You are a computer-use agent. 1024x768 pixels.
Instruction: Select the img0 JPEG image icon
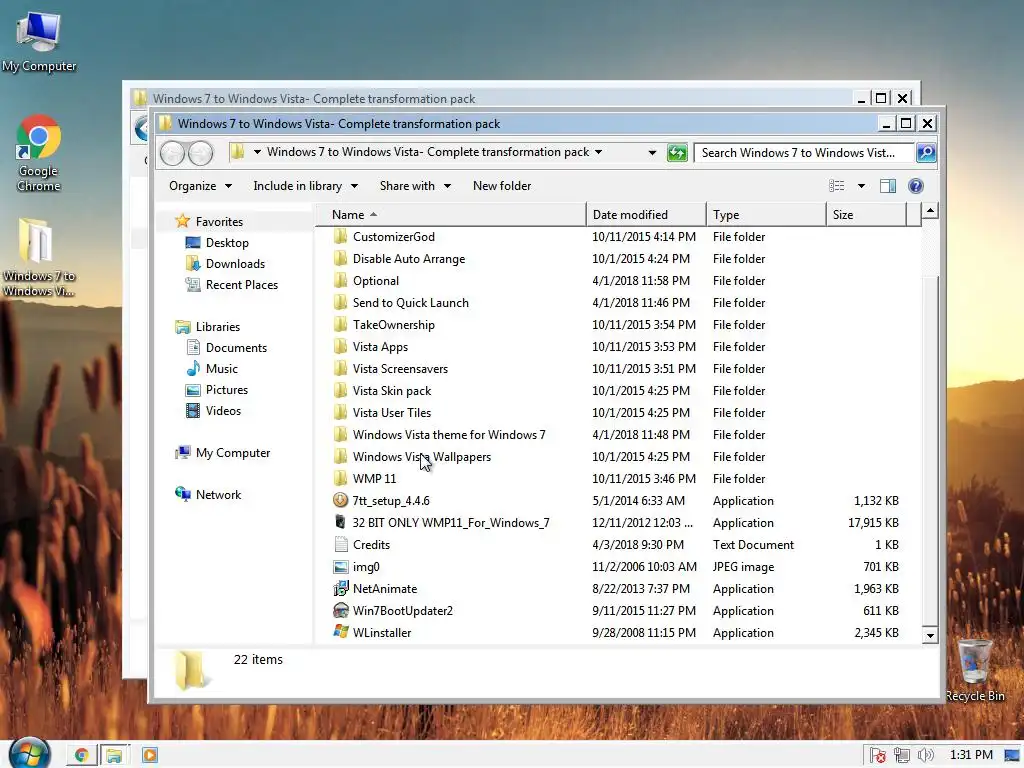click(x=340, y=567)
